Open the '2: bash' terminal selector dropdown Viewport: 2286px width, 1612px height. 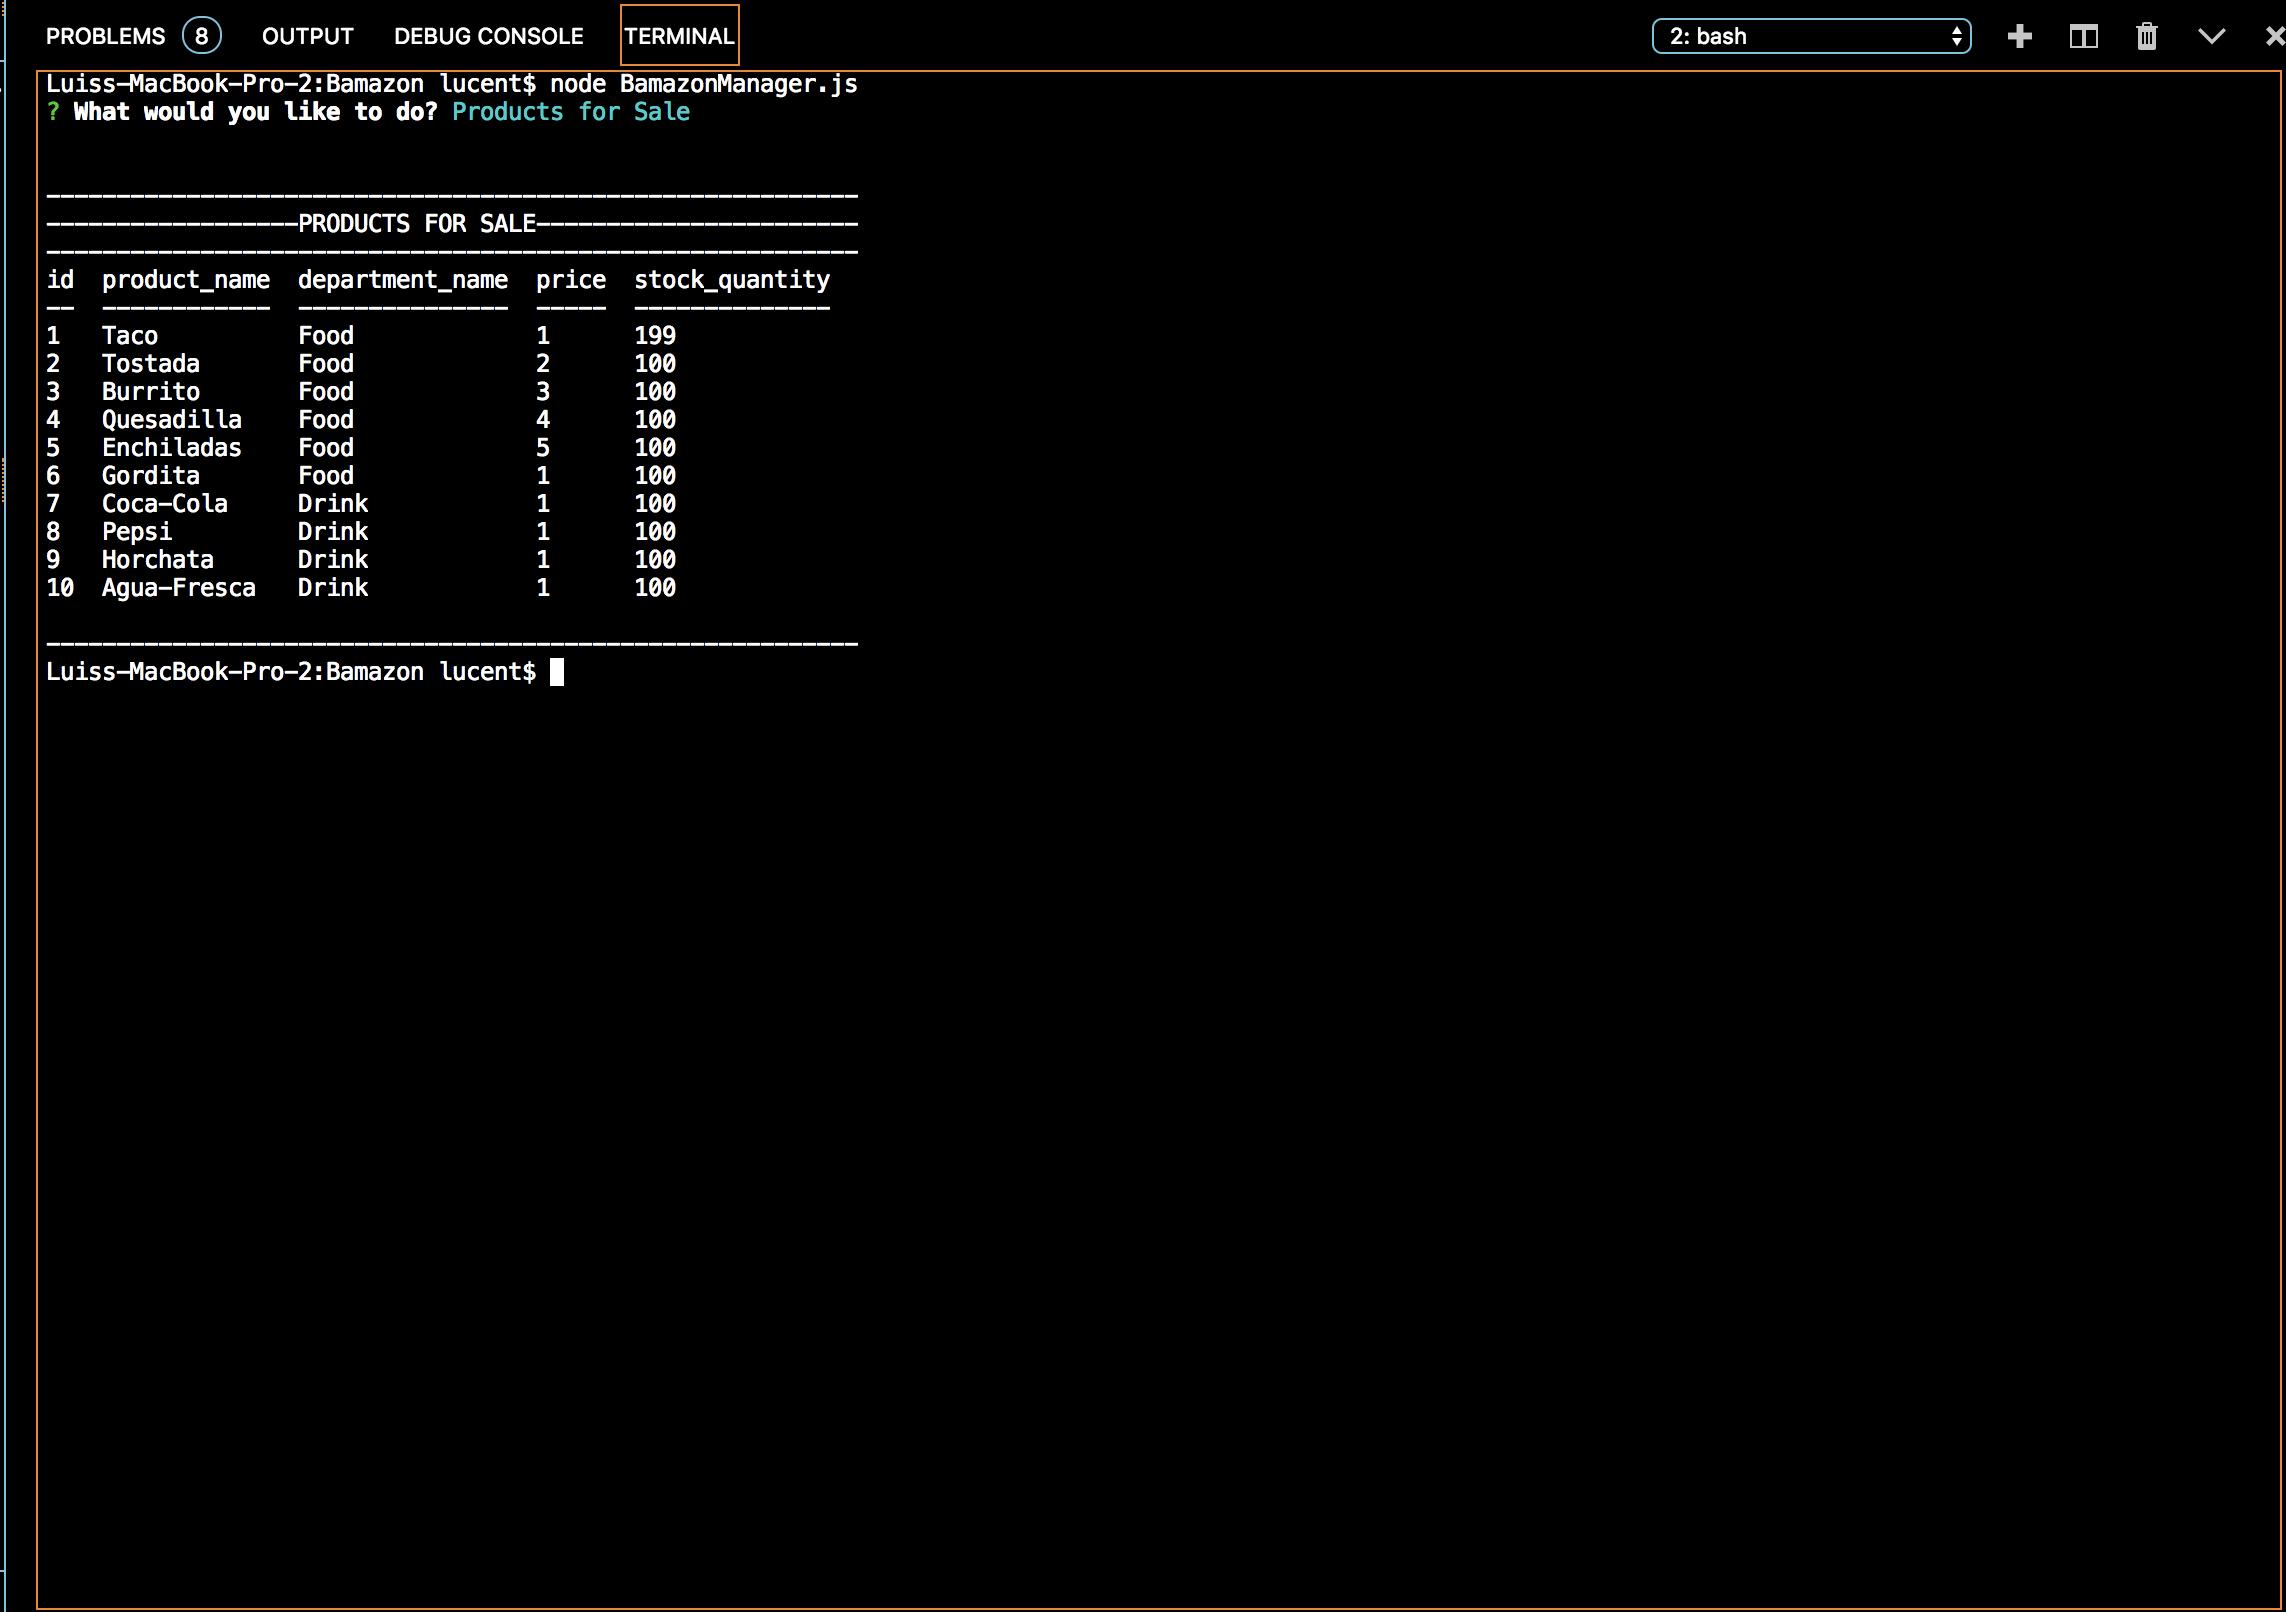[x=1810, y=37]
